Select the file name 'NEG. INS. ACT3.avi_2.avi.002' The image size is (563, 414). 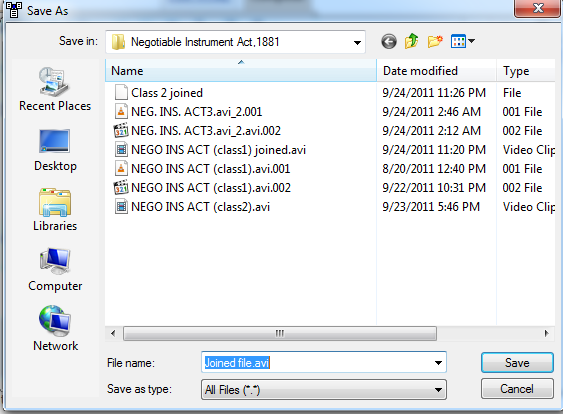(206, 131)
